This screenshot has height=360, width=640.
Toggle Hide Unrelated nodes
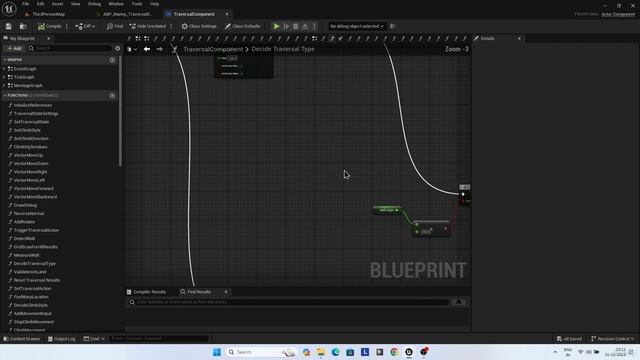click(147, 26)
